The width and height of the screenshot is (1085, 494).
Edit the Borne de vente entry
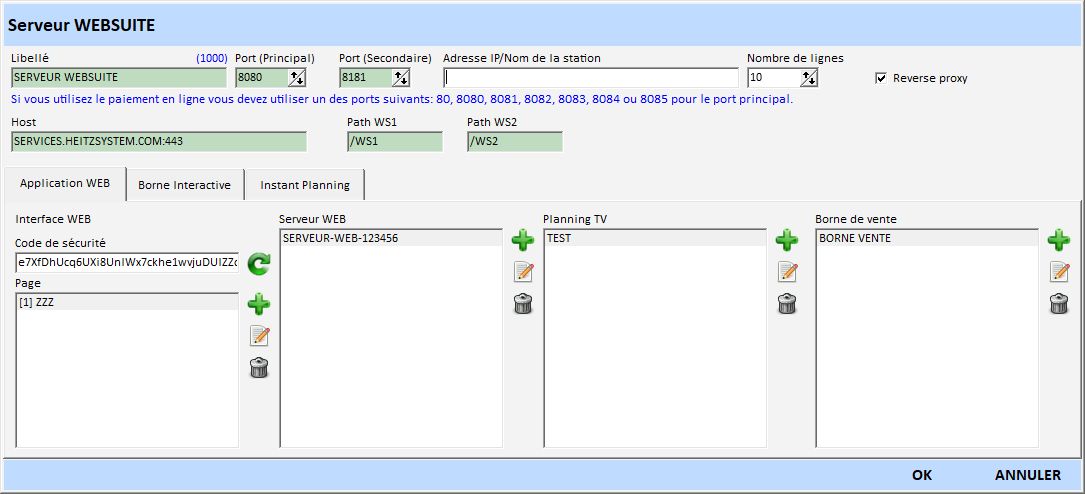[x=1059, y=272]
